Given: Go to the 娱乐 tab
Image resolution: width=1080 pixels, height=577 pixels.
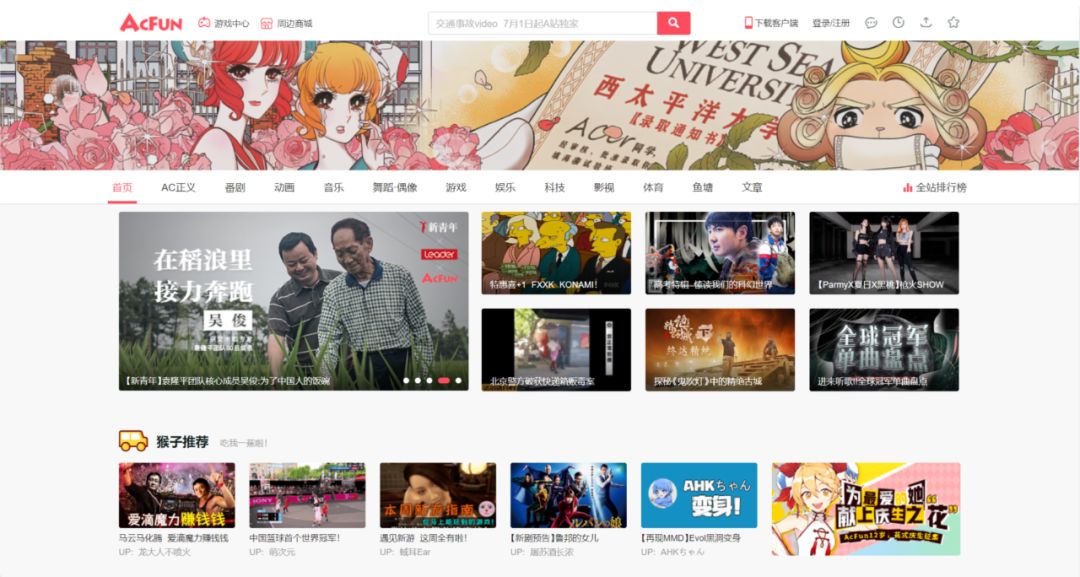Looking at the screenshot, I should (x=505, y=187).
